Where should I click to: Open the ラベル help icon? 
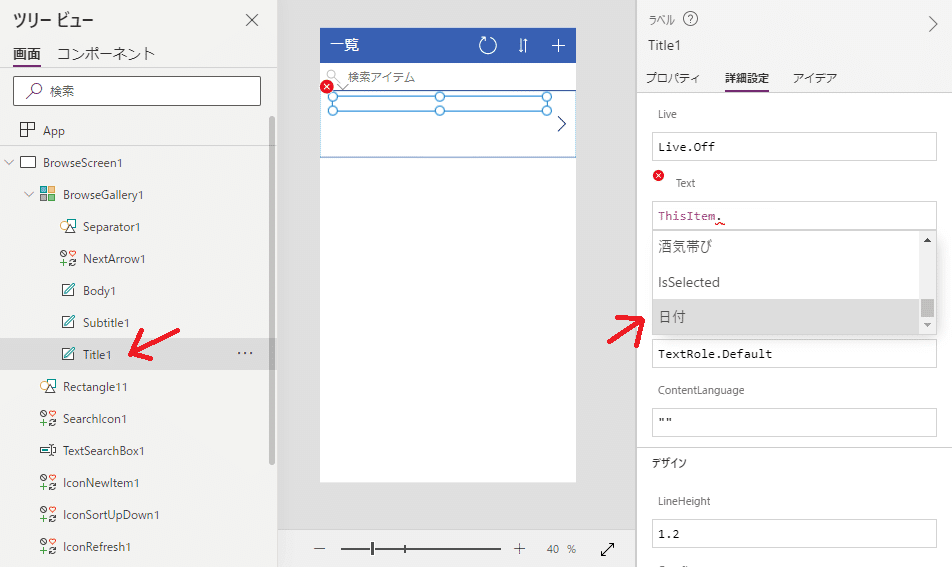pos(690,19)
